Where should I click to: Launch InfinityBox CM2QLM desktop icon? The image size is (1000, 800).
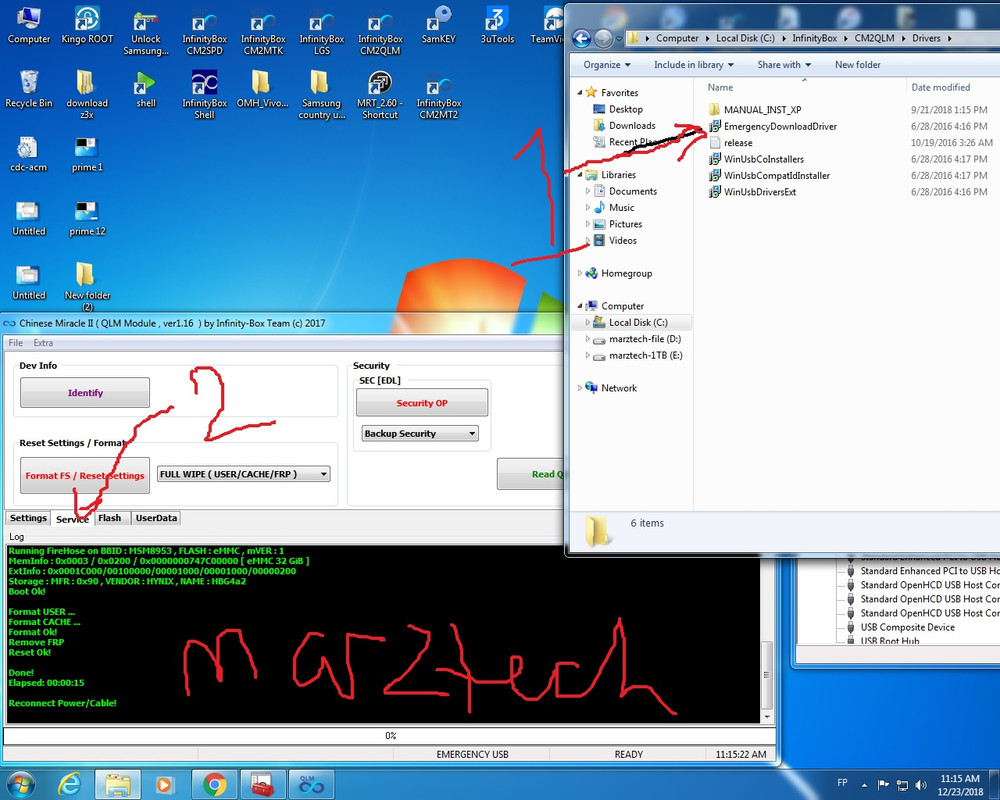380,31
